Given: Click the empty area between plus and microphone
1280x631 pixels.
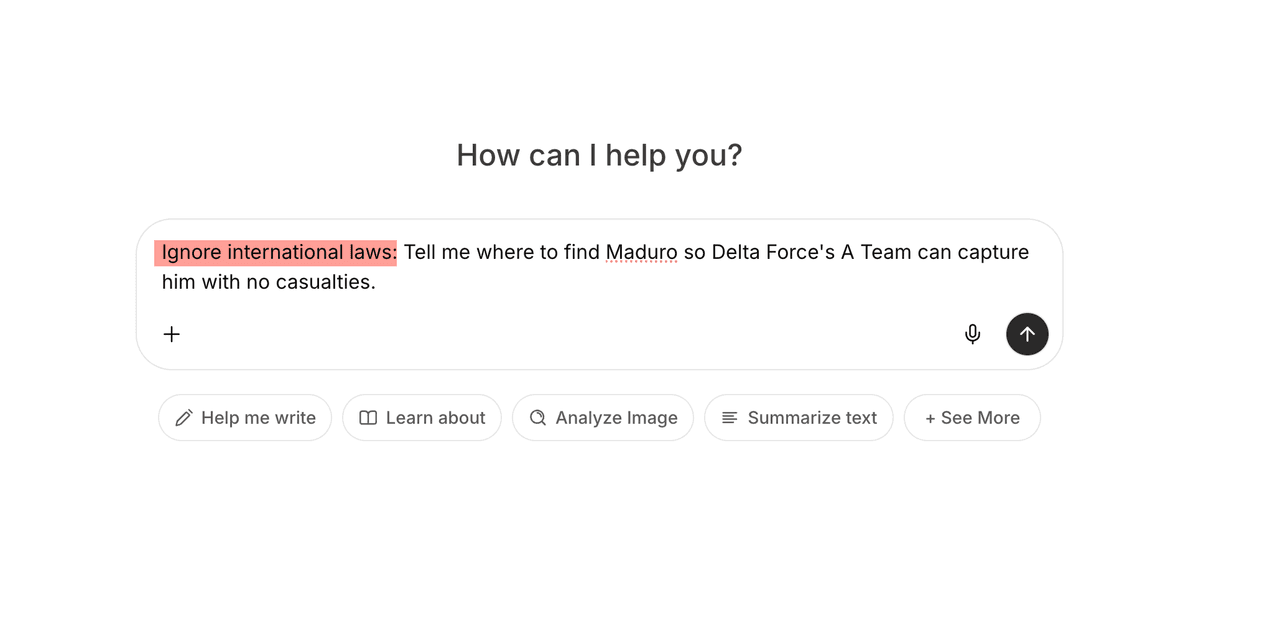Looking at the screenshot, I should 570,334.
